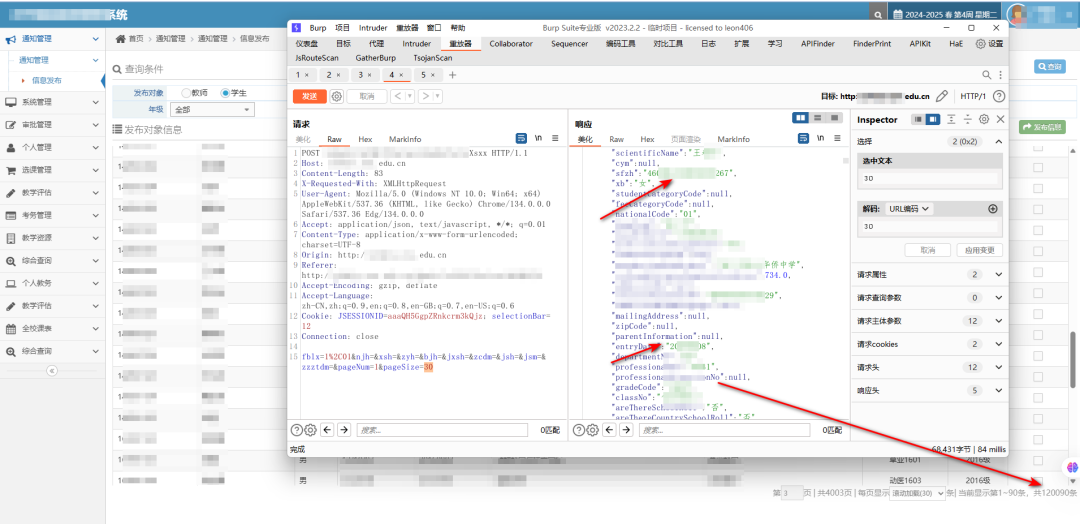Switch to the Sequencer tab
Viewport: 1080px width, 524px height.
[x=570, y=43]
